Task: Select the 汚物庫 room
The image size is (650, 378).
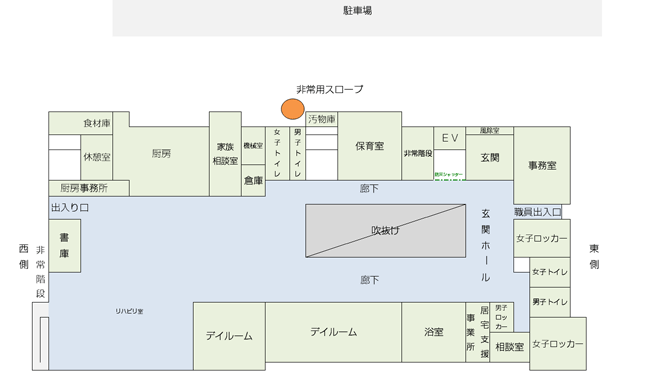Action: coord(321,119)
